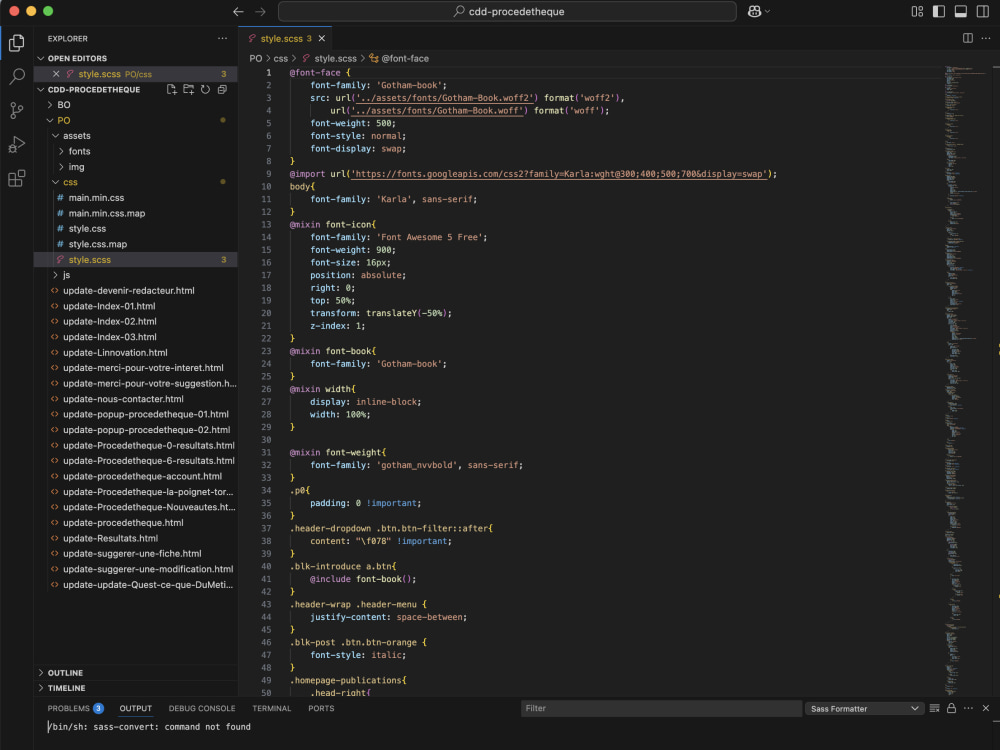Expand the Timeline section

41,688
